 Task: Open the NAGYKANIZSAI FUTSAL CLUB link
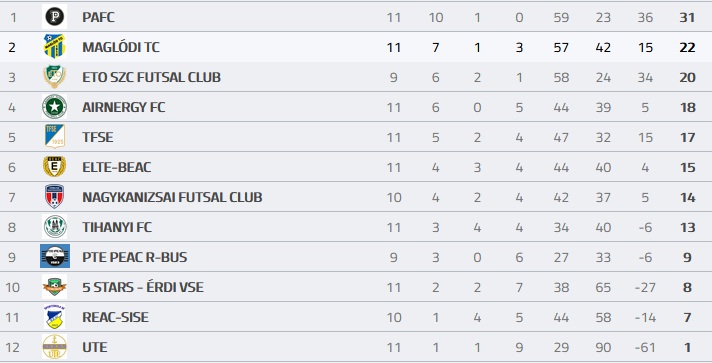(172, 197)
